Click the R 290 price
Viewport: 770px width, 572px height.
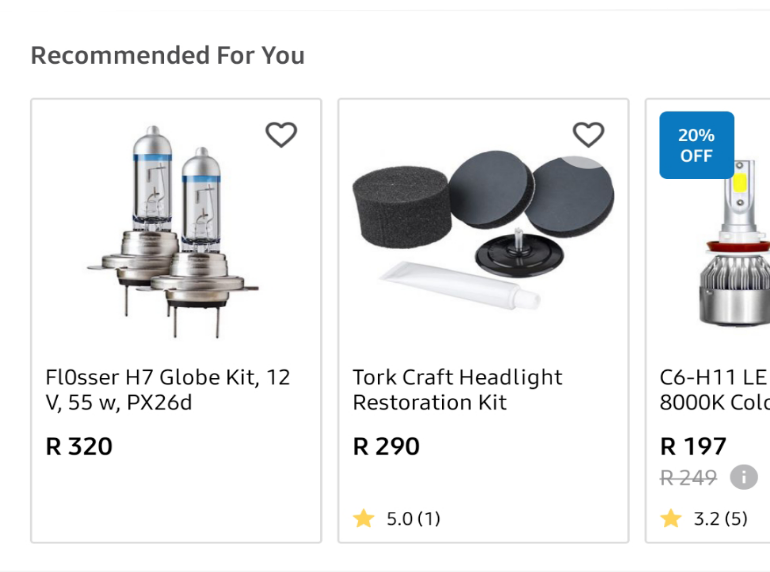click(x=386, y=446)
